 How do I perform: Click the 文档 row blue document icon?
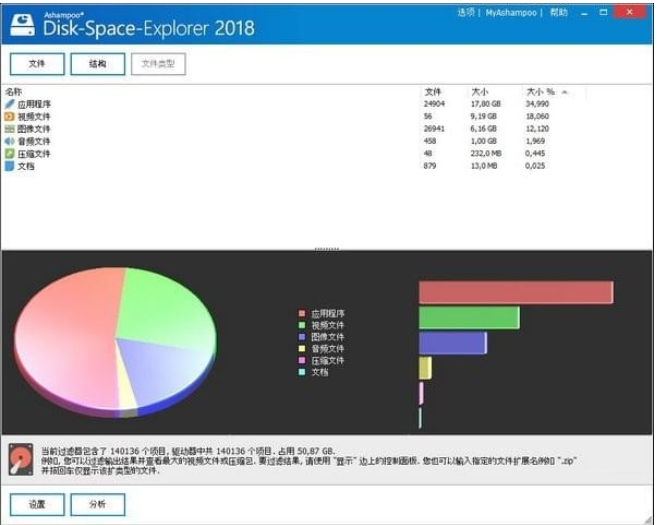[9, 166]
